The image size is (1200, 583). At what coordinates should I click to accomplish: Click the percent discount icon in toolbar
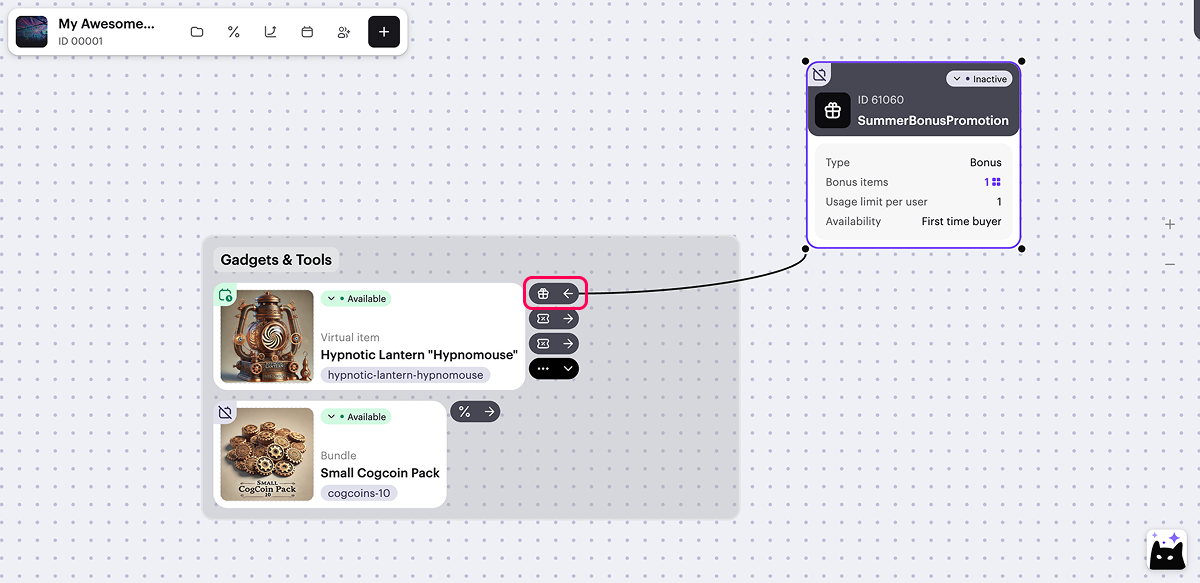click(x=234, y=32)
